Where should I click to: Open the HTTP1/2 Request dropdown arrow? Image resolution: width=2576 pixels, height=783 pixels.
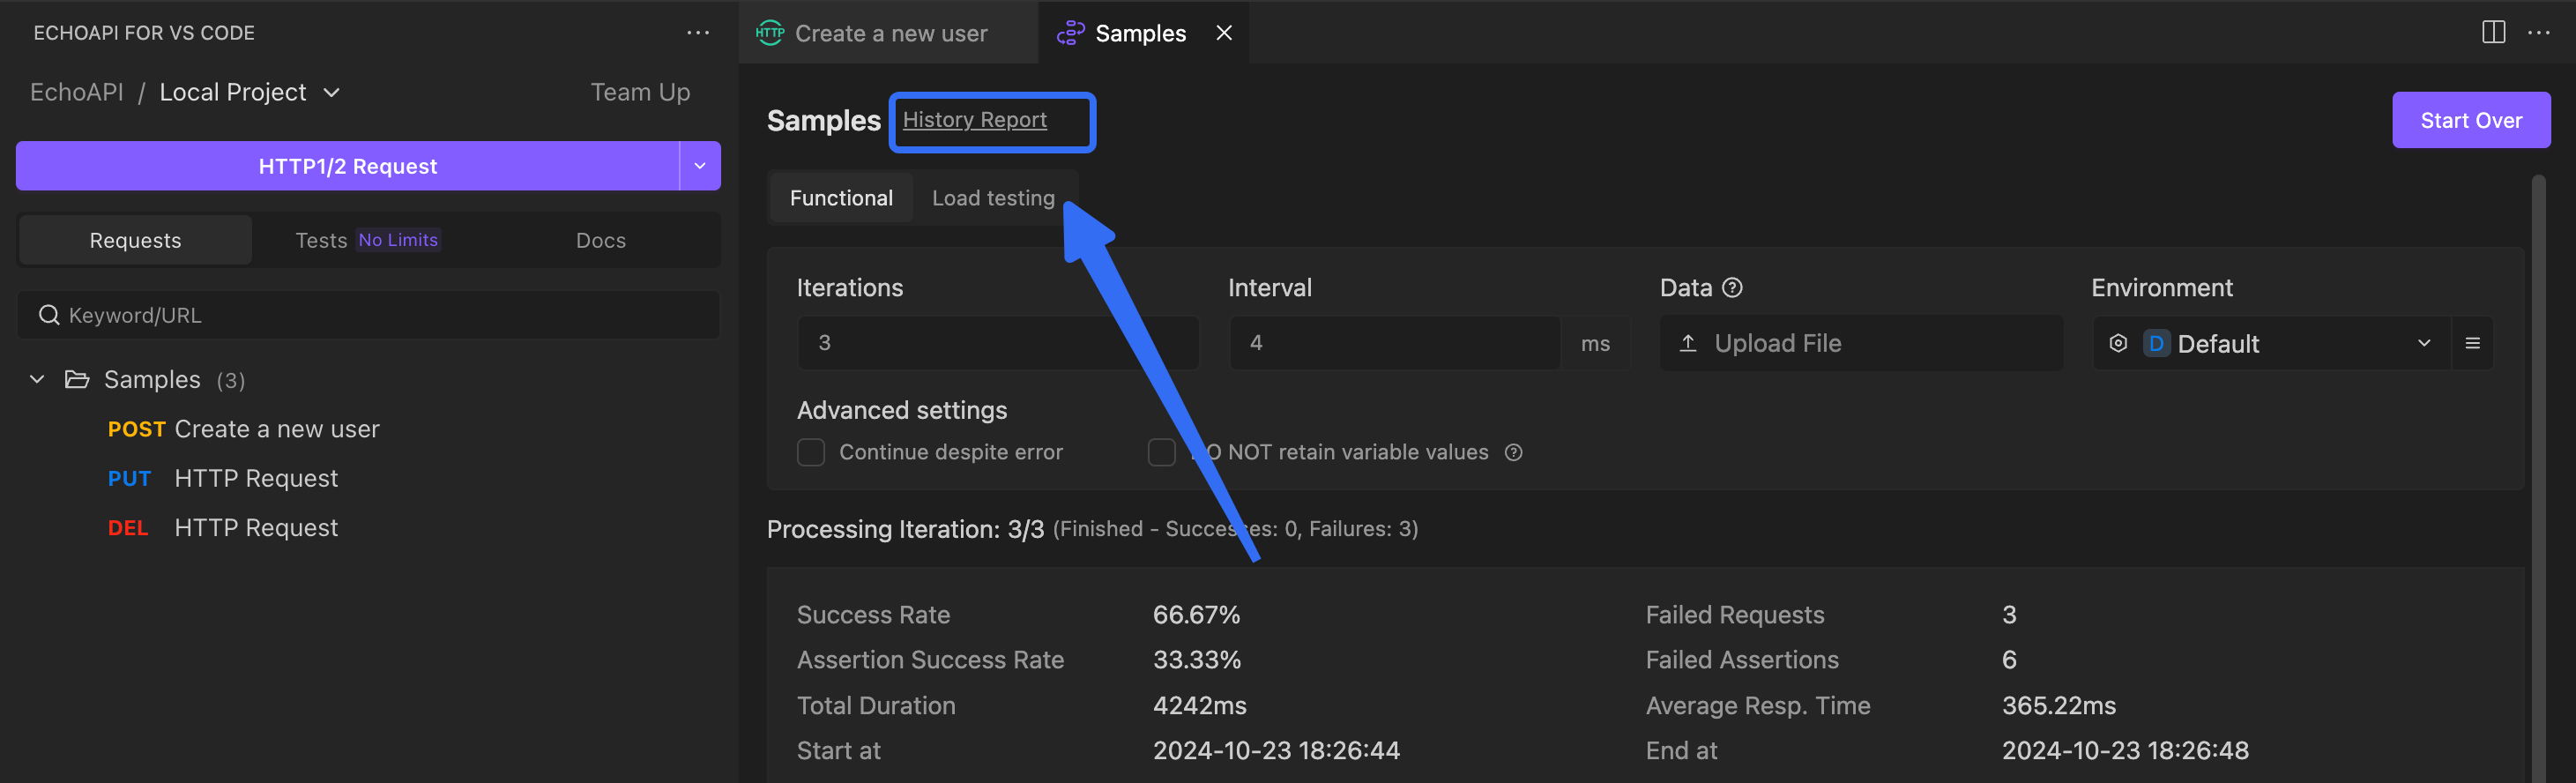700,166
